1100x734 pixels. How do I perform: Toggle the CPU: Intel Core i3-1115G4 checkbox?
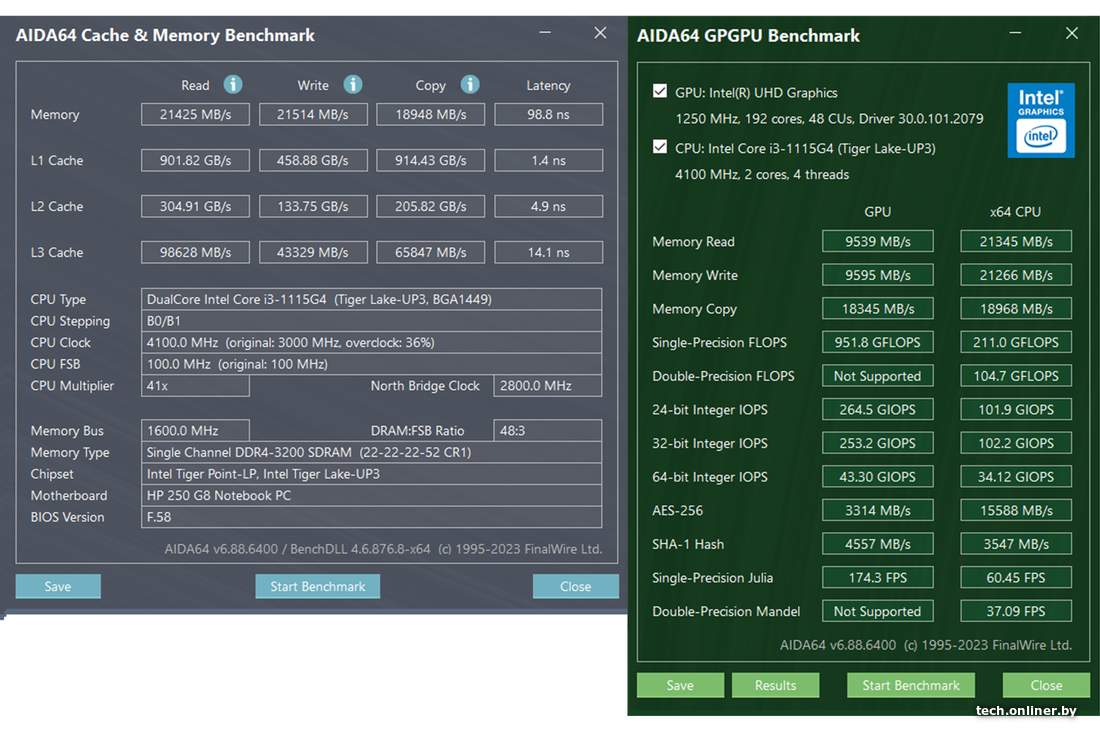[660, 148]
